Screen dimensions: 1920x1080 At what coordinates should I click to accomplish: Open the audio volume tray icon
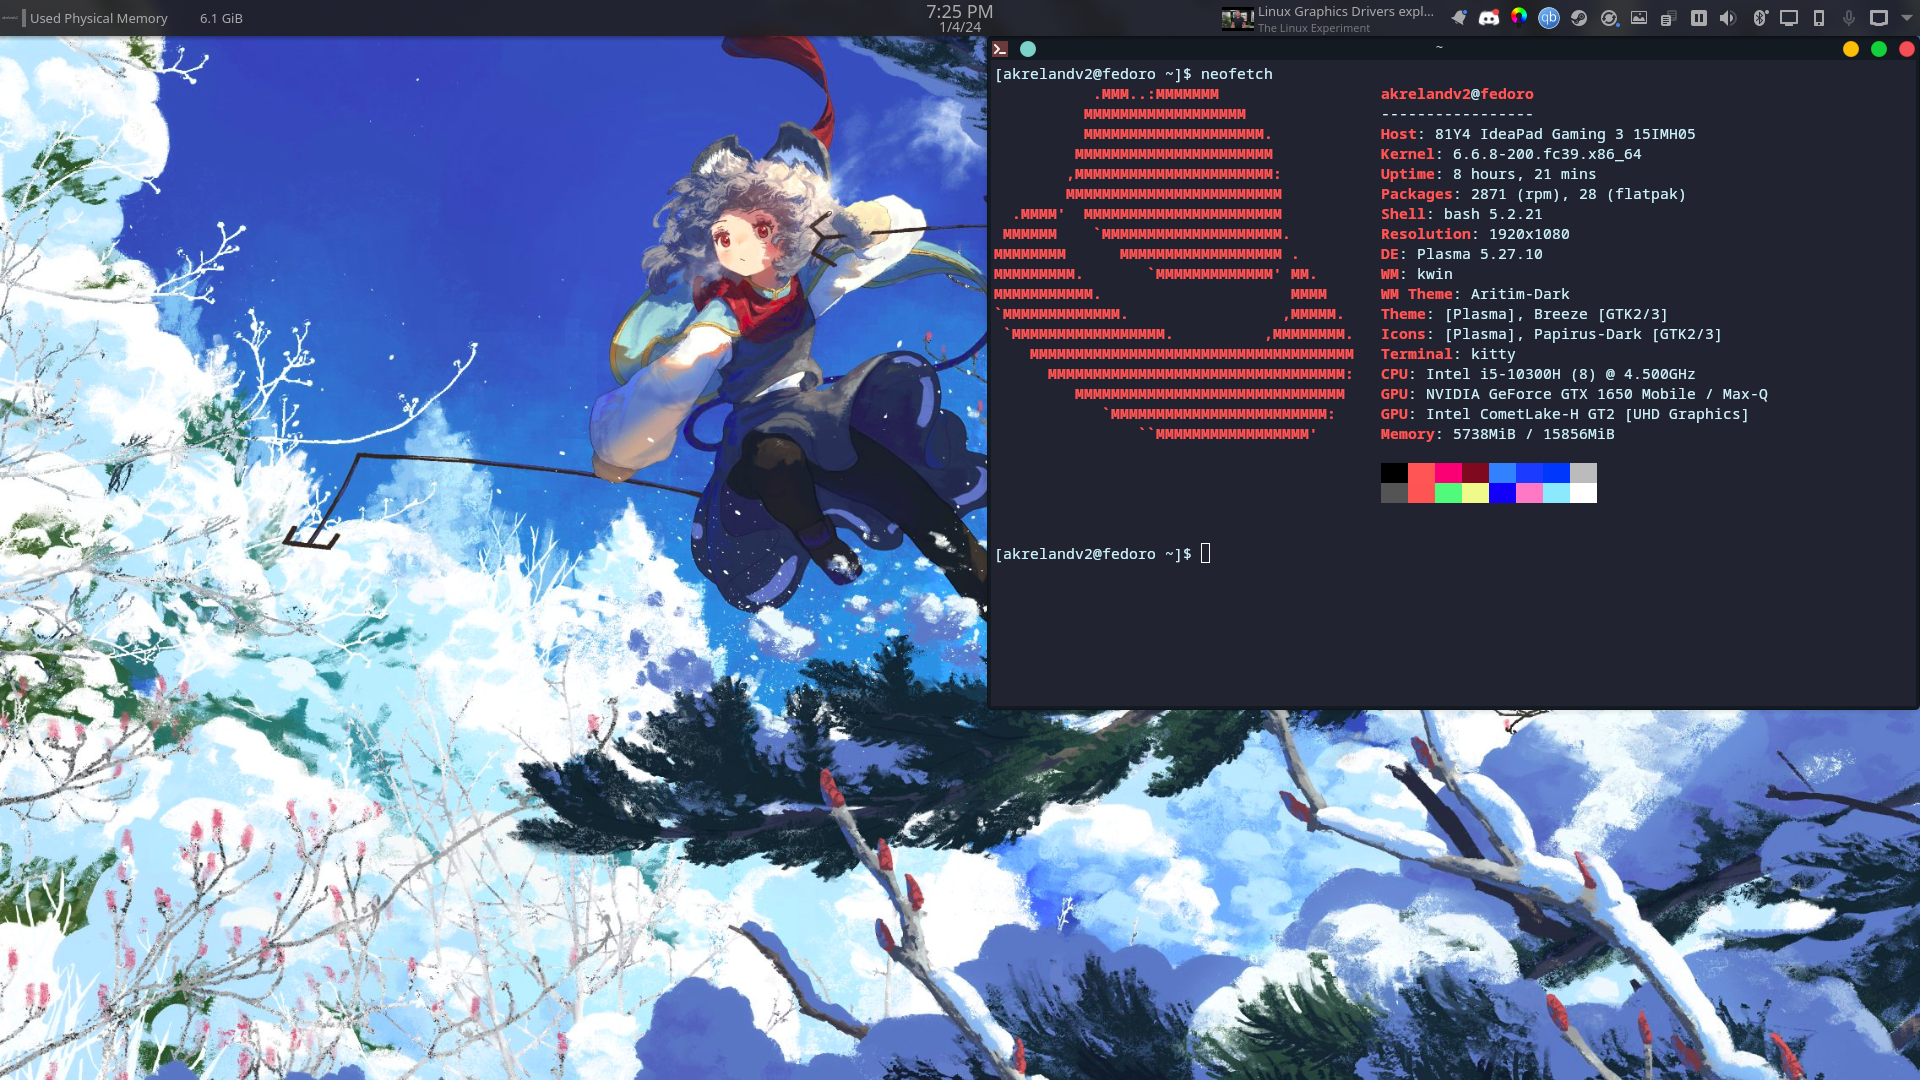pyautogui.click(x=1728, y=18)
